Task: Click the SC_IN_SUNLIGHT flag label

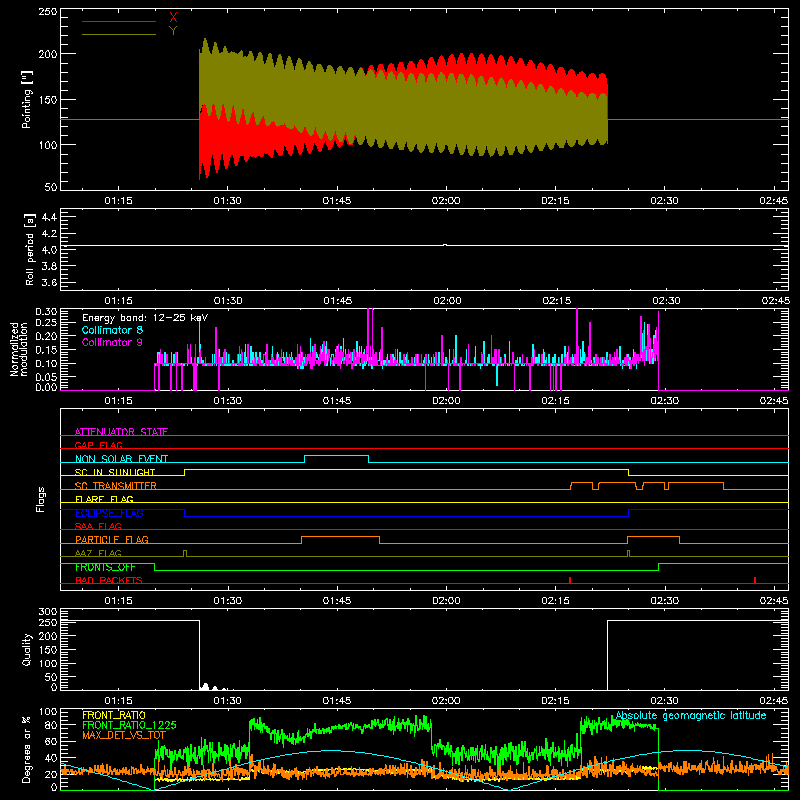Action: coord(115,472)
